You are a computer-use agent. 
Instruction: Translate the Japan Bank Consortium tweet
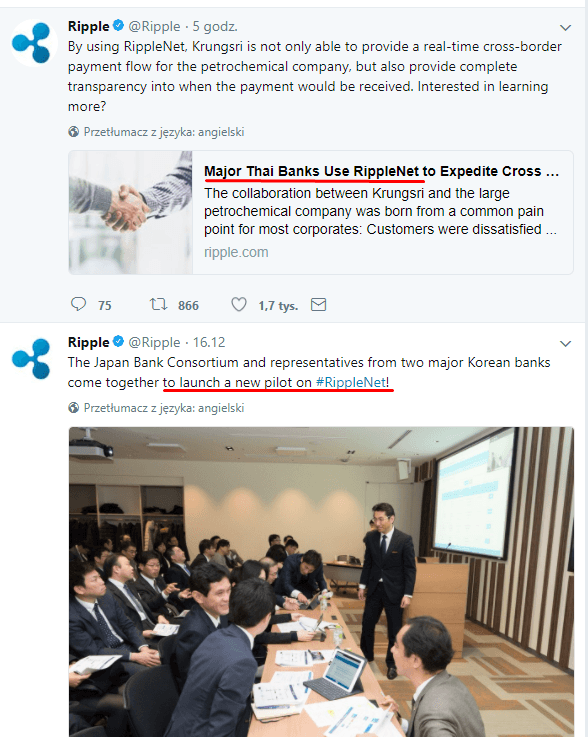tap(164, 408)
